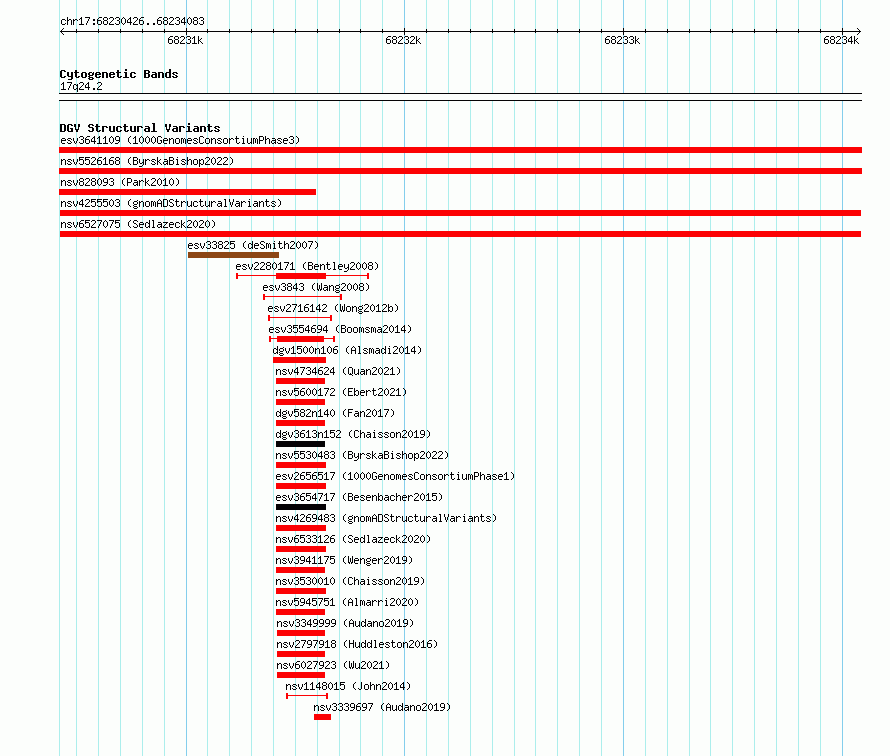Open nsv3941175 (Wenger2019) variant
Screen dimensions: 890x756
pyautogui.click(x=344, y=560)
